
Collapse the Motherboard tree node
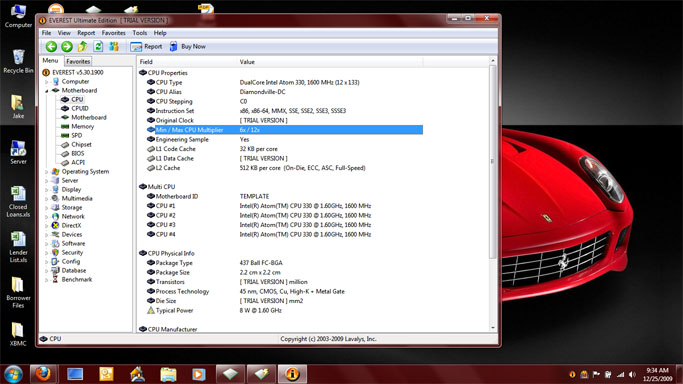47,91
